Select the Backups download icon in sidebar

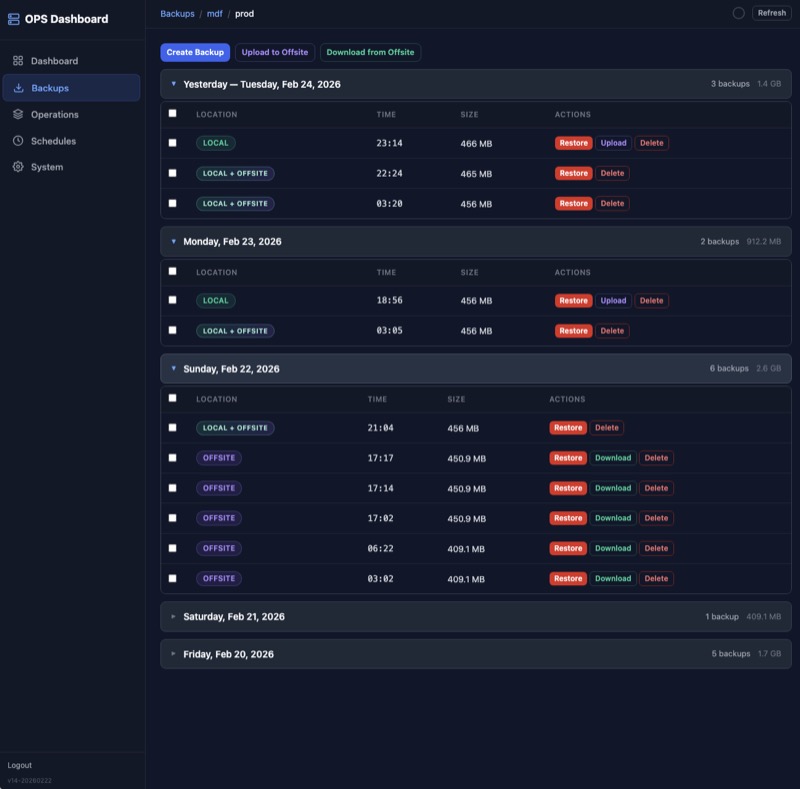(18, 87)
